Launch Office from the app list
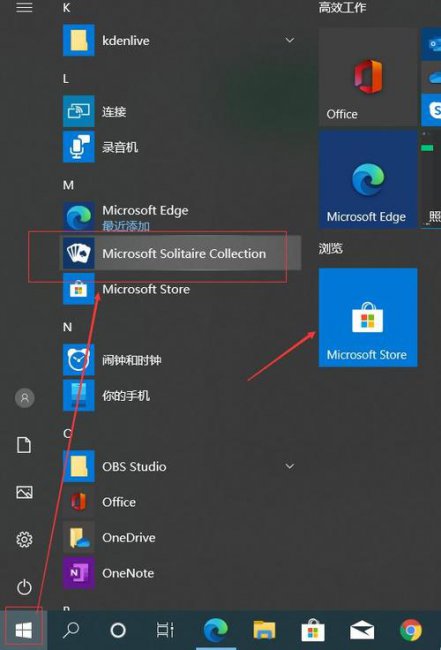The height and width of the screenshot is (650, 441). coord(179,502)
